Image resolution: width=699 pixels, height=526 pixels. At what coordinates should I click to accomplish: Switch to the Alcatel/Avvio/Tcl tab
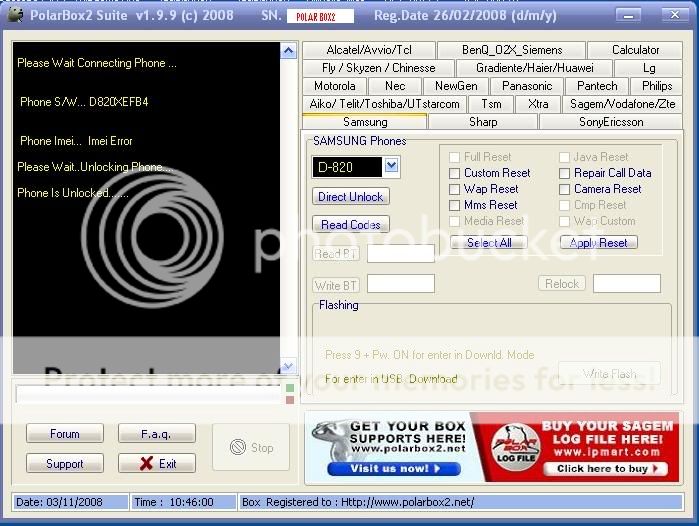pos(369,50)
